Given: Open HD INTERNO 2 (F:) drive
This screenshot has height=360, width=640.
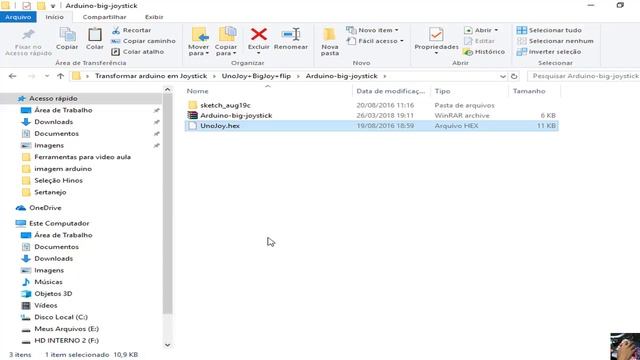Looking at the screenshot, I should pos(67,340).
